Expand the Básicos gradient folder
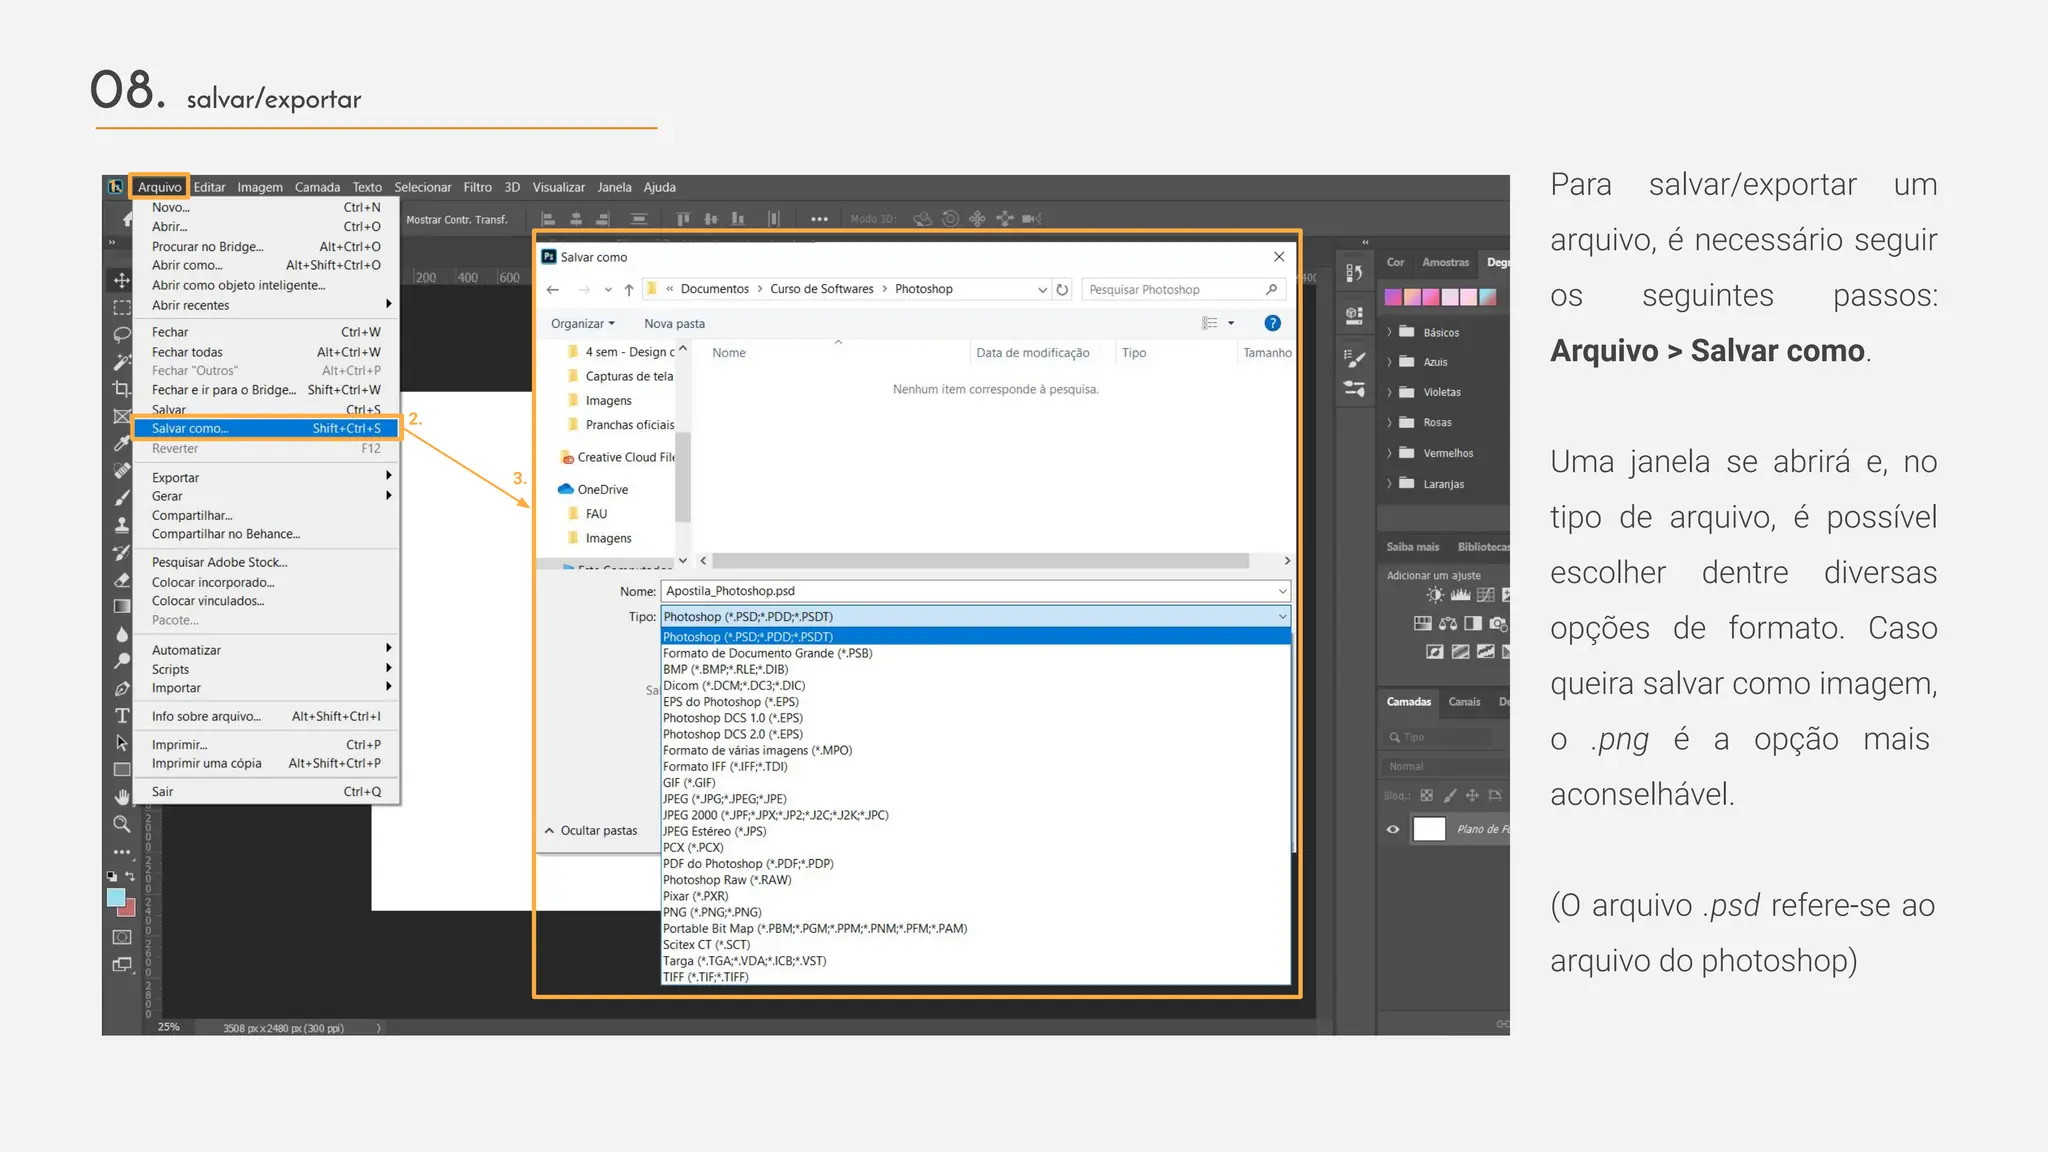The width and height of the screenshot is (2048, 1152). click(1390, 332)
